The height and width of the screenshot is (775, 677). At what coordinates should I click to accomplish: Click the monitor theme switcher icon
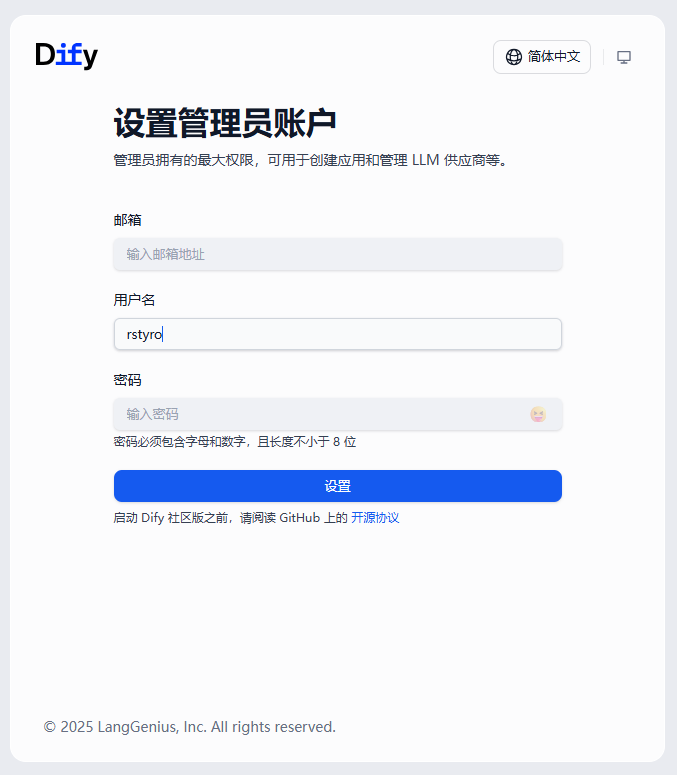[624, 57]
